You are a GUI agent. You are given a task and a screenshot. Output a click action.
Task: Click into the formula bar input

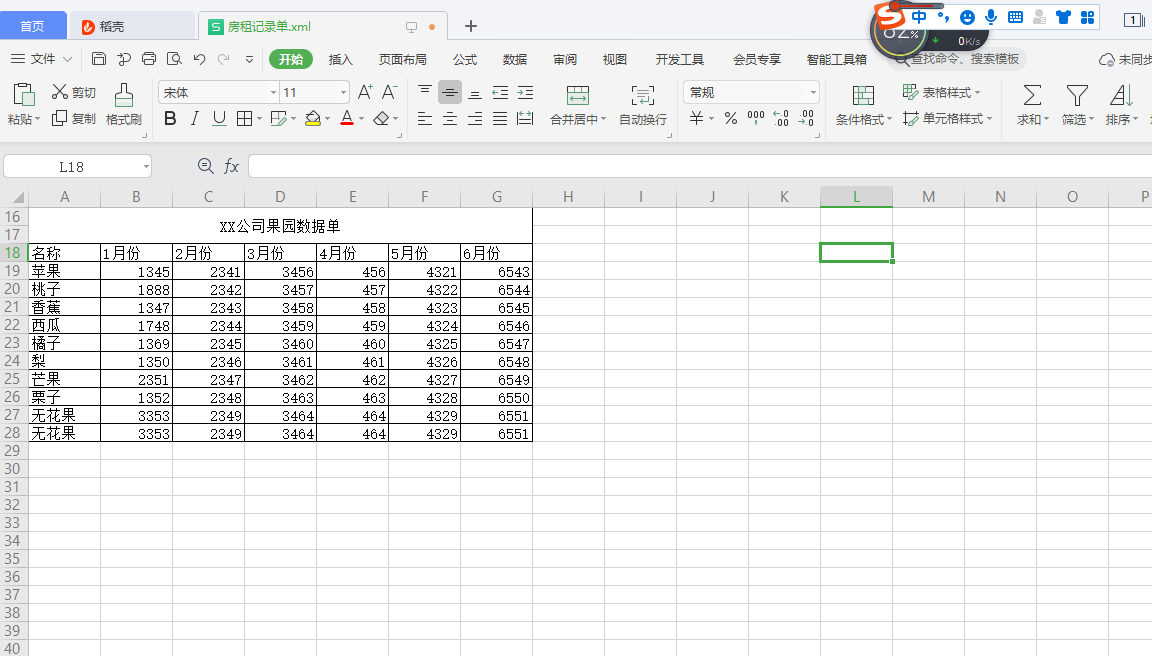[700, 167]
